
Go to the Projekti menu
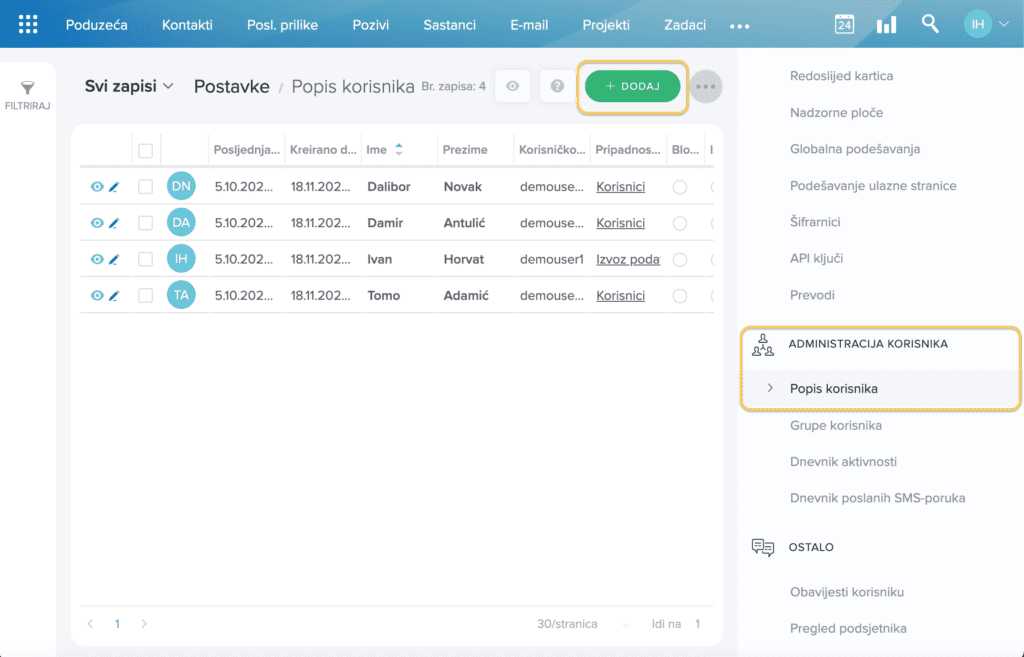606,25
